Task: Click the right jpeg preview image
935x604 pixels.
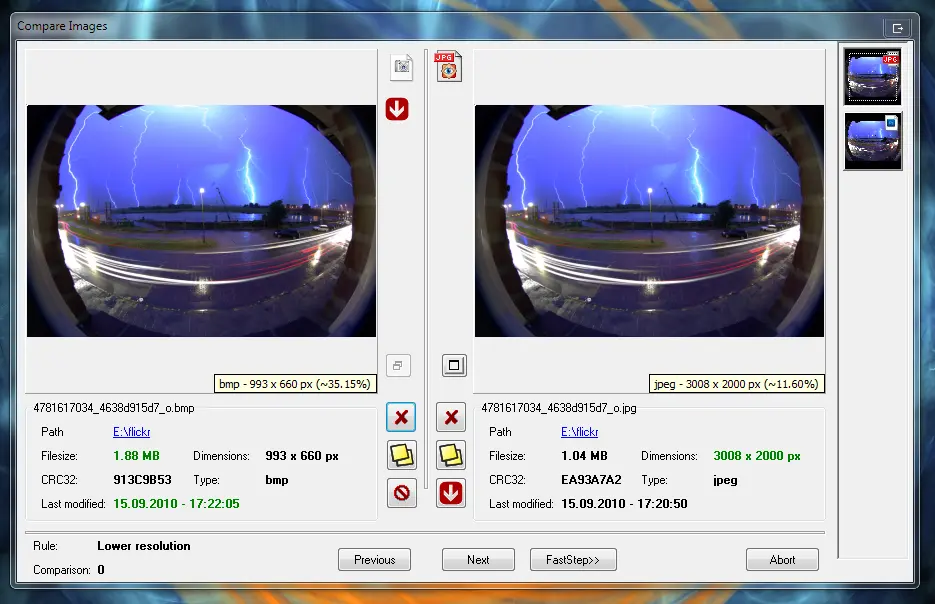Action: coord(649,221)
